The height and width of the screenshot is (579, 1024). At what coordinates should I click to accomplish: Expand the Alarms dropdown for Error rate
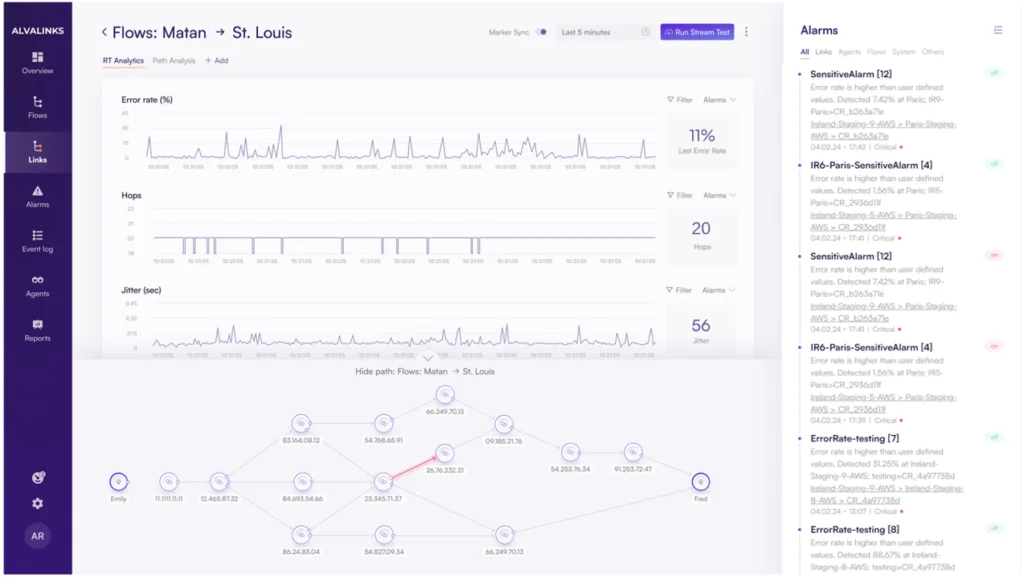(719, 100)
